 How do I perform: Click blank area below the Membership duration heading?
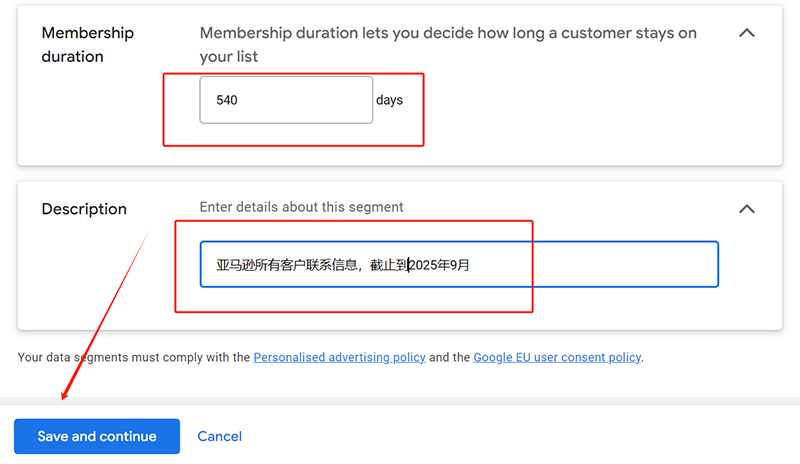90,120
